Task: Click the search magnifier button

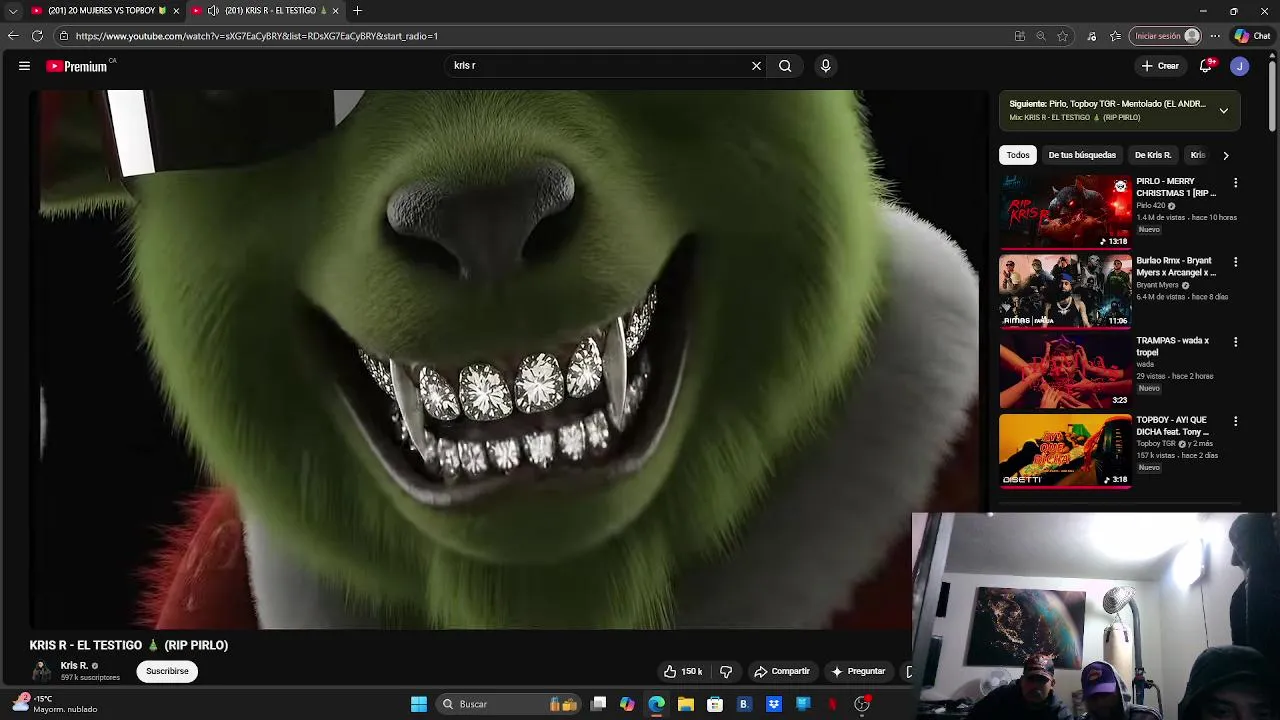Action: [x=785, y=66]
